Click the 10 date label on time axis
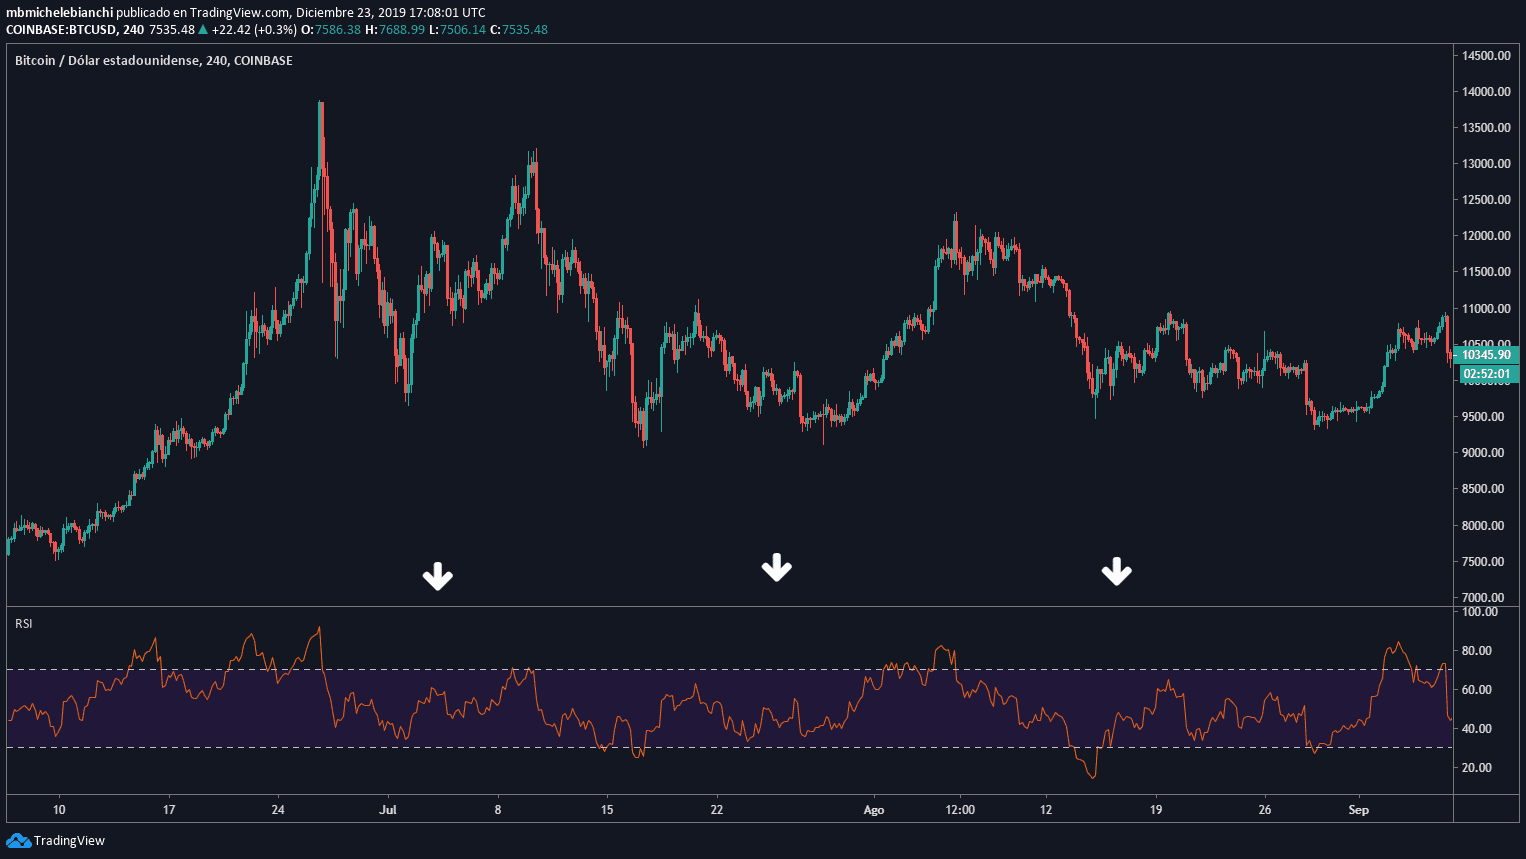Viewport: 1526px width, 859px height. [x=59, y=810]
